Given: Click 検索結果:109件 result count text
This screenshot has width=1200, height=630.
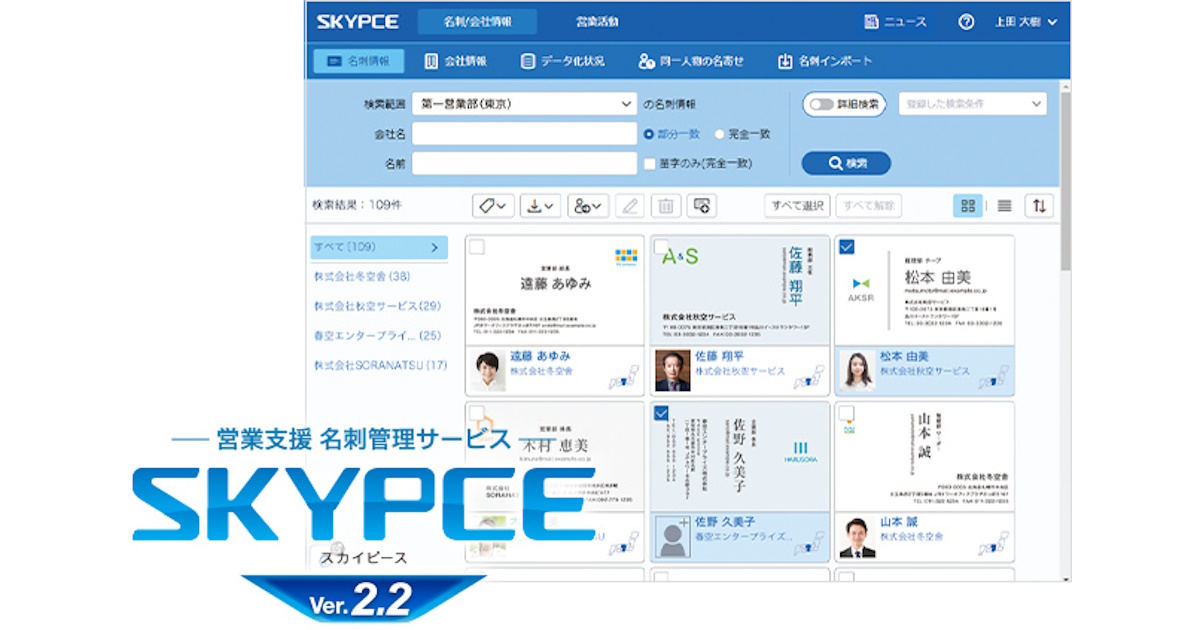Looking at the screenshot, I should click(357, 205).
